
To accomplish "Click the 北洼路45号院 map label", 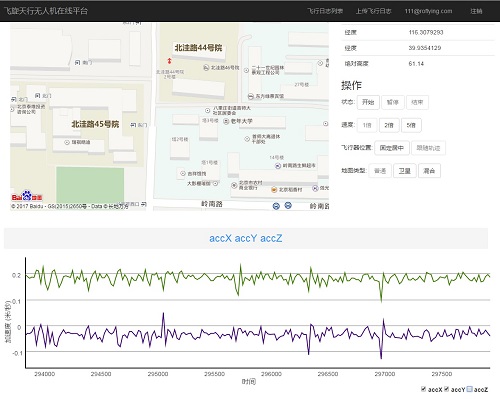I will [95, 124].
